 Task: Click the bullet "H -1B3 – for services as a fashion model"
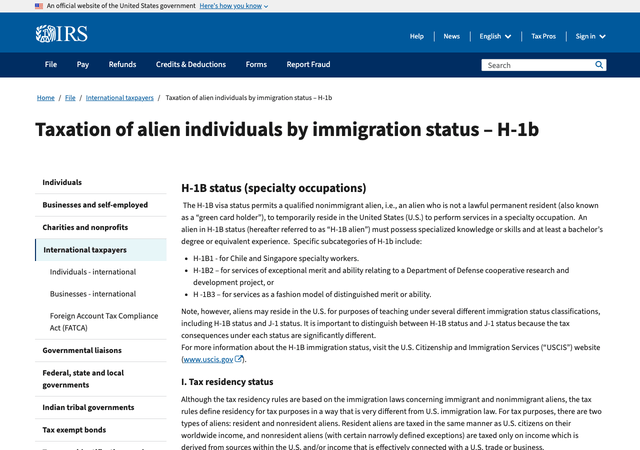pos(312,294)
